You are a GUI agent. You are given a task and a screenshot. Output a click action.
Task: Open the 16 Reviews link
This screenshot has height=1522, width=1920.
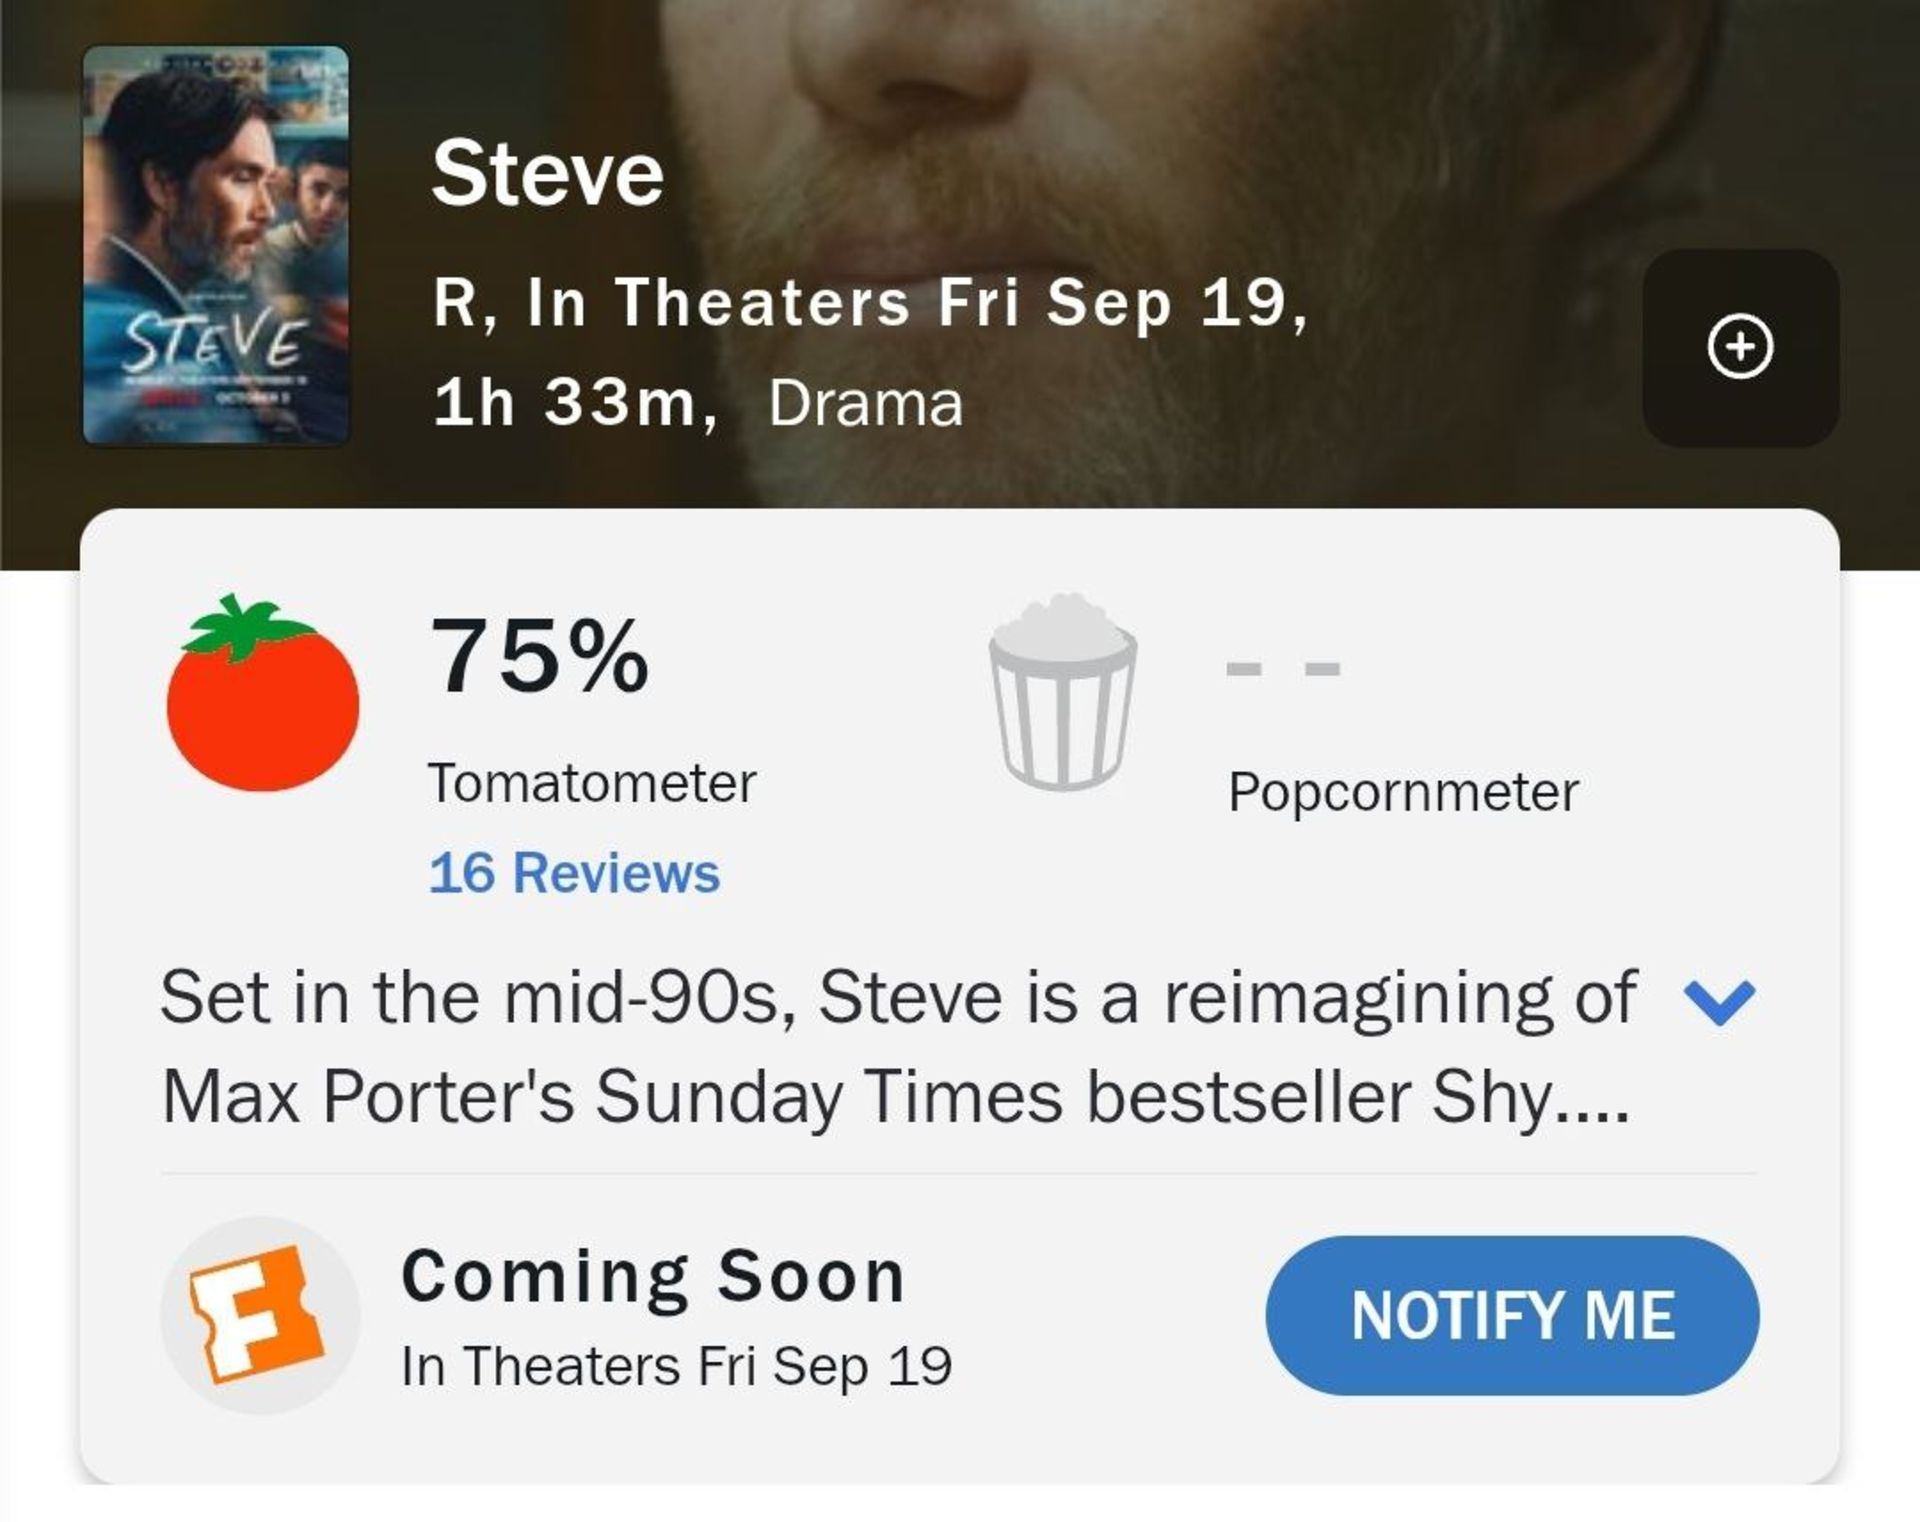(x=574, y=872)
